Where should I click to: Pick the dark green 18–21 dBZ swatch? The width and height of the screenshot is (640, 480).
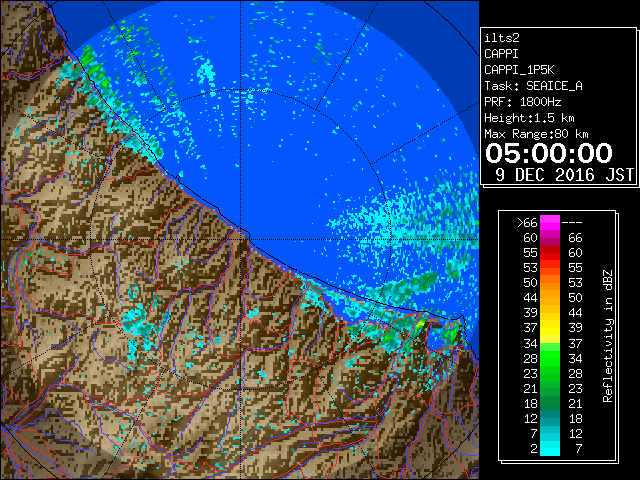[550, 403]
